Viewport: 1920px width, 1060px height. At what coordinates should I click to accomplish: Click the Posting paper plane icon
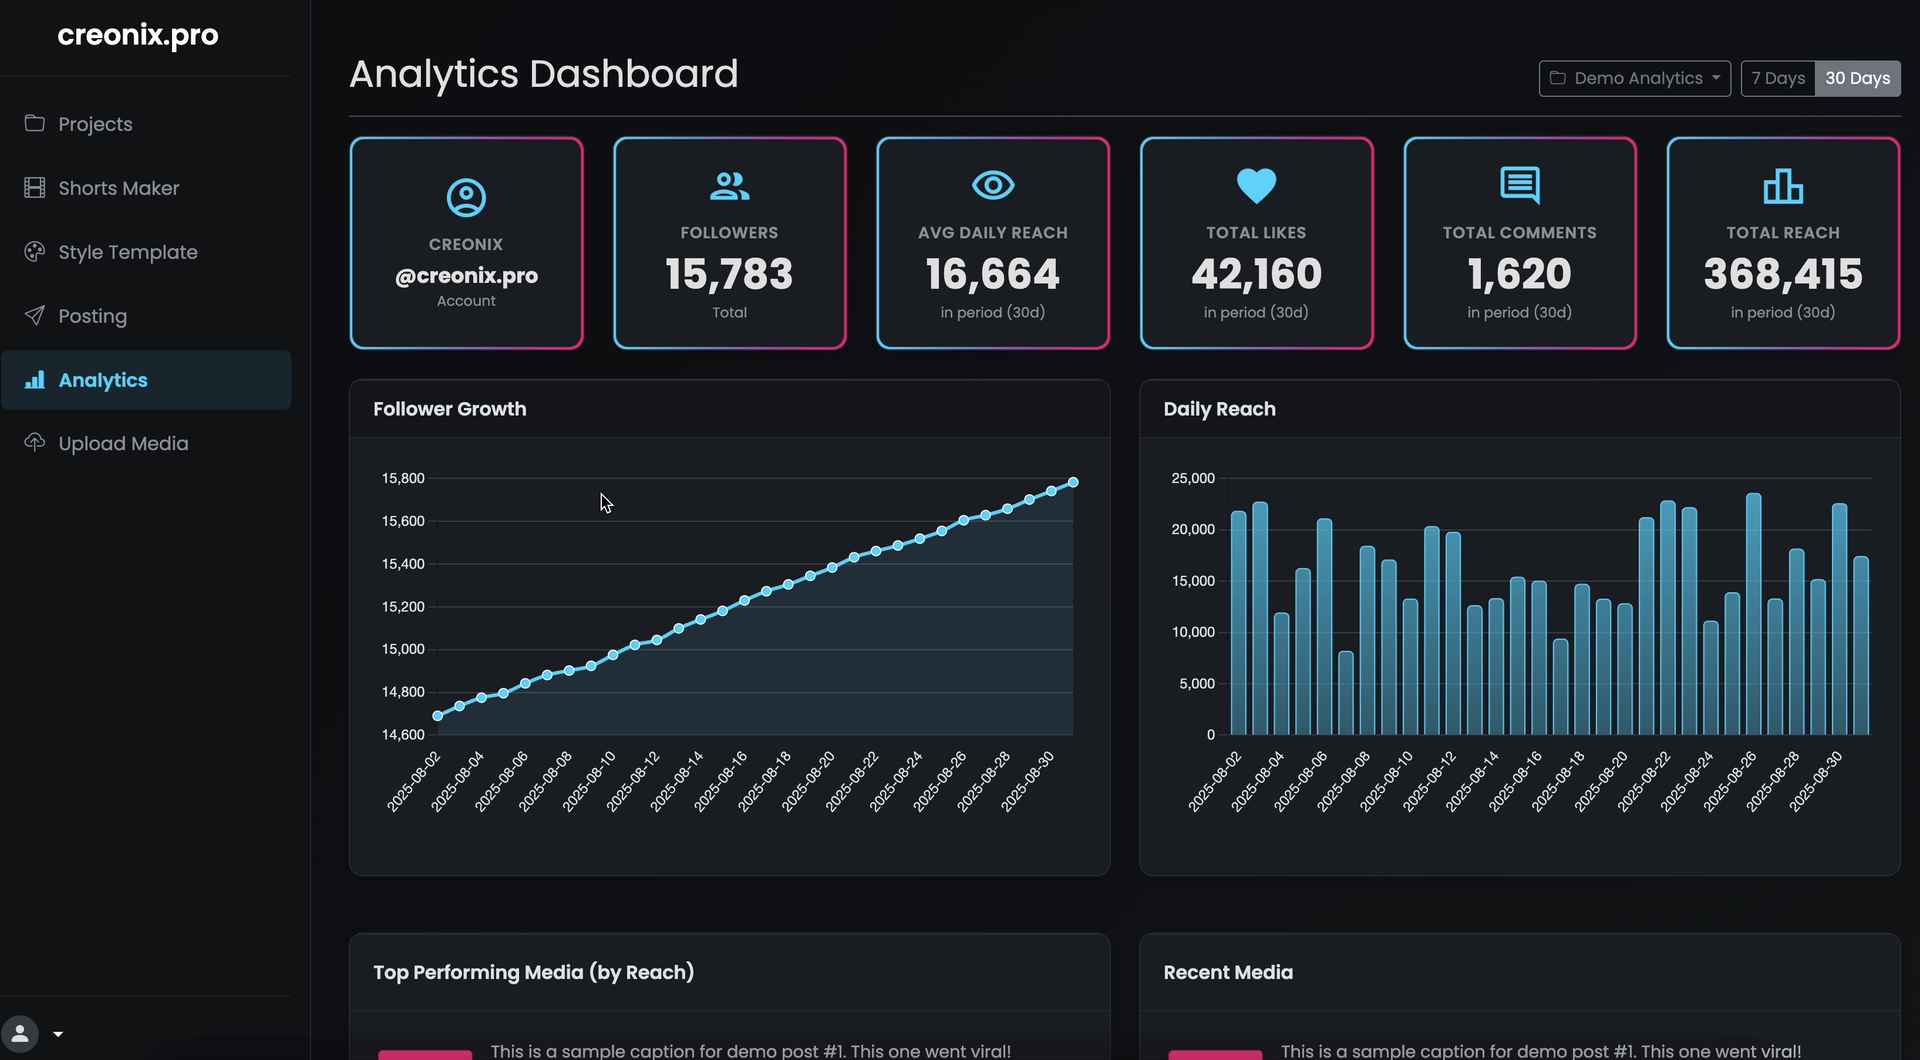click(x=35, y=316)
